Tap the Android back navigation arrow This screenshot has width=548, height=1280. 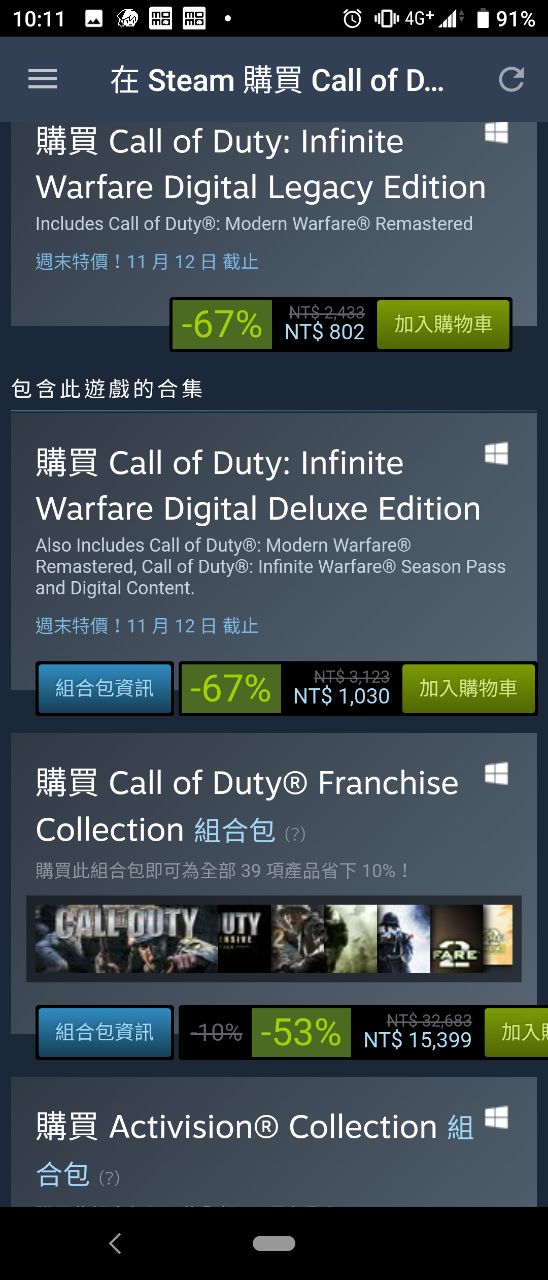point(115,1243)
